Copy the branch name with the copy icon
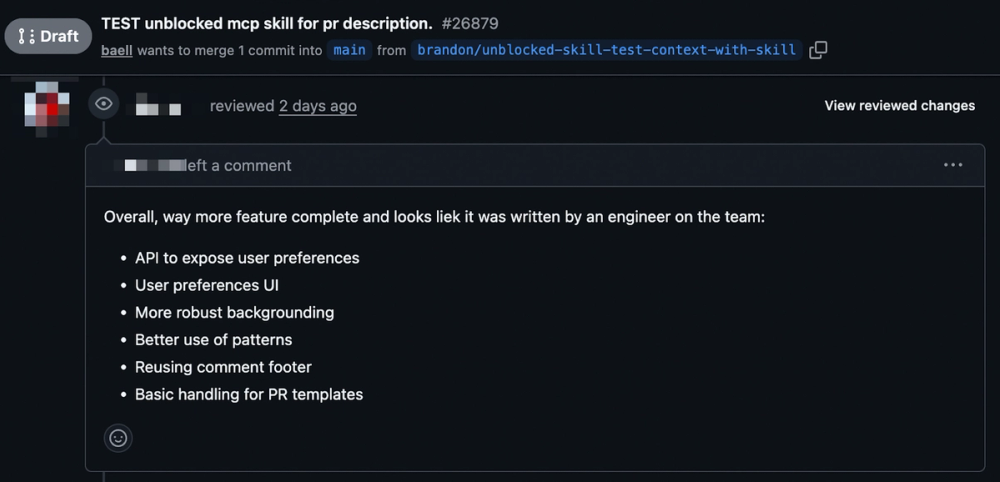 click(818, 50)
